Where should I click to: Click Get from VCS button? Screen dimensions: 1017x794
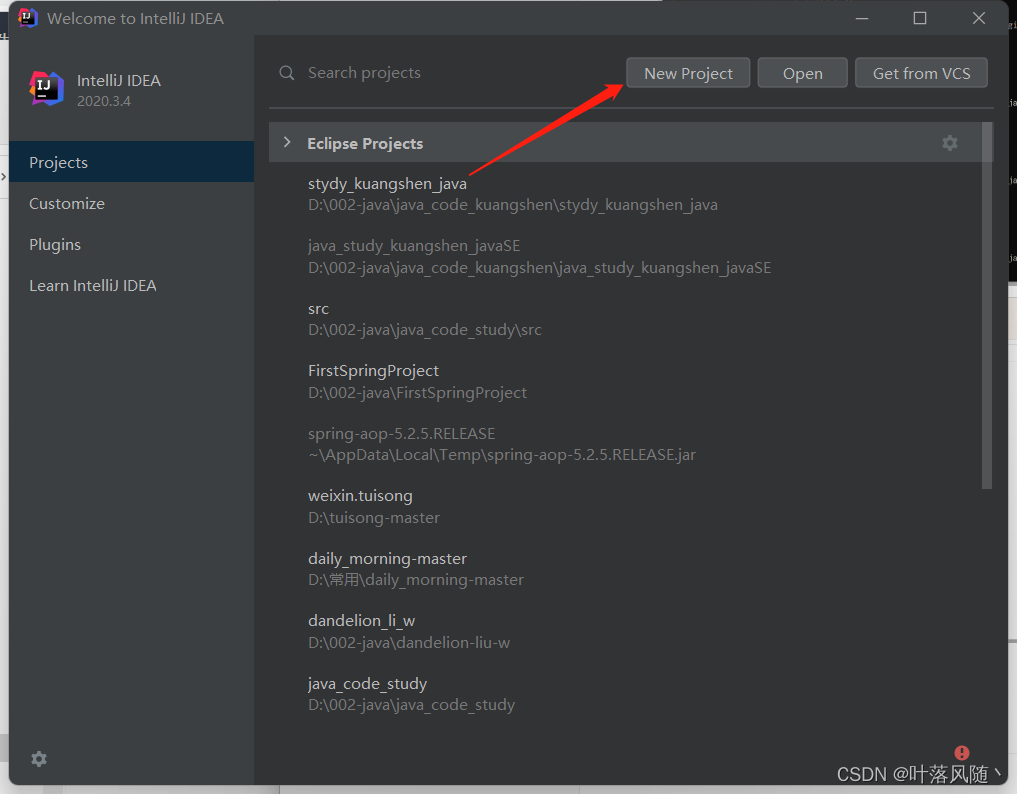tap(921, 73)
